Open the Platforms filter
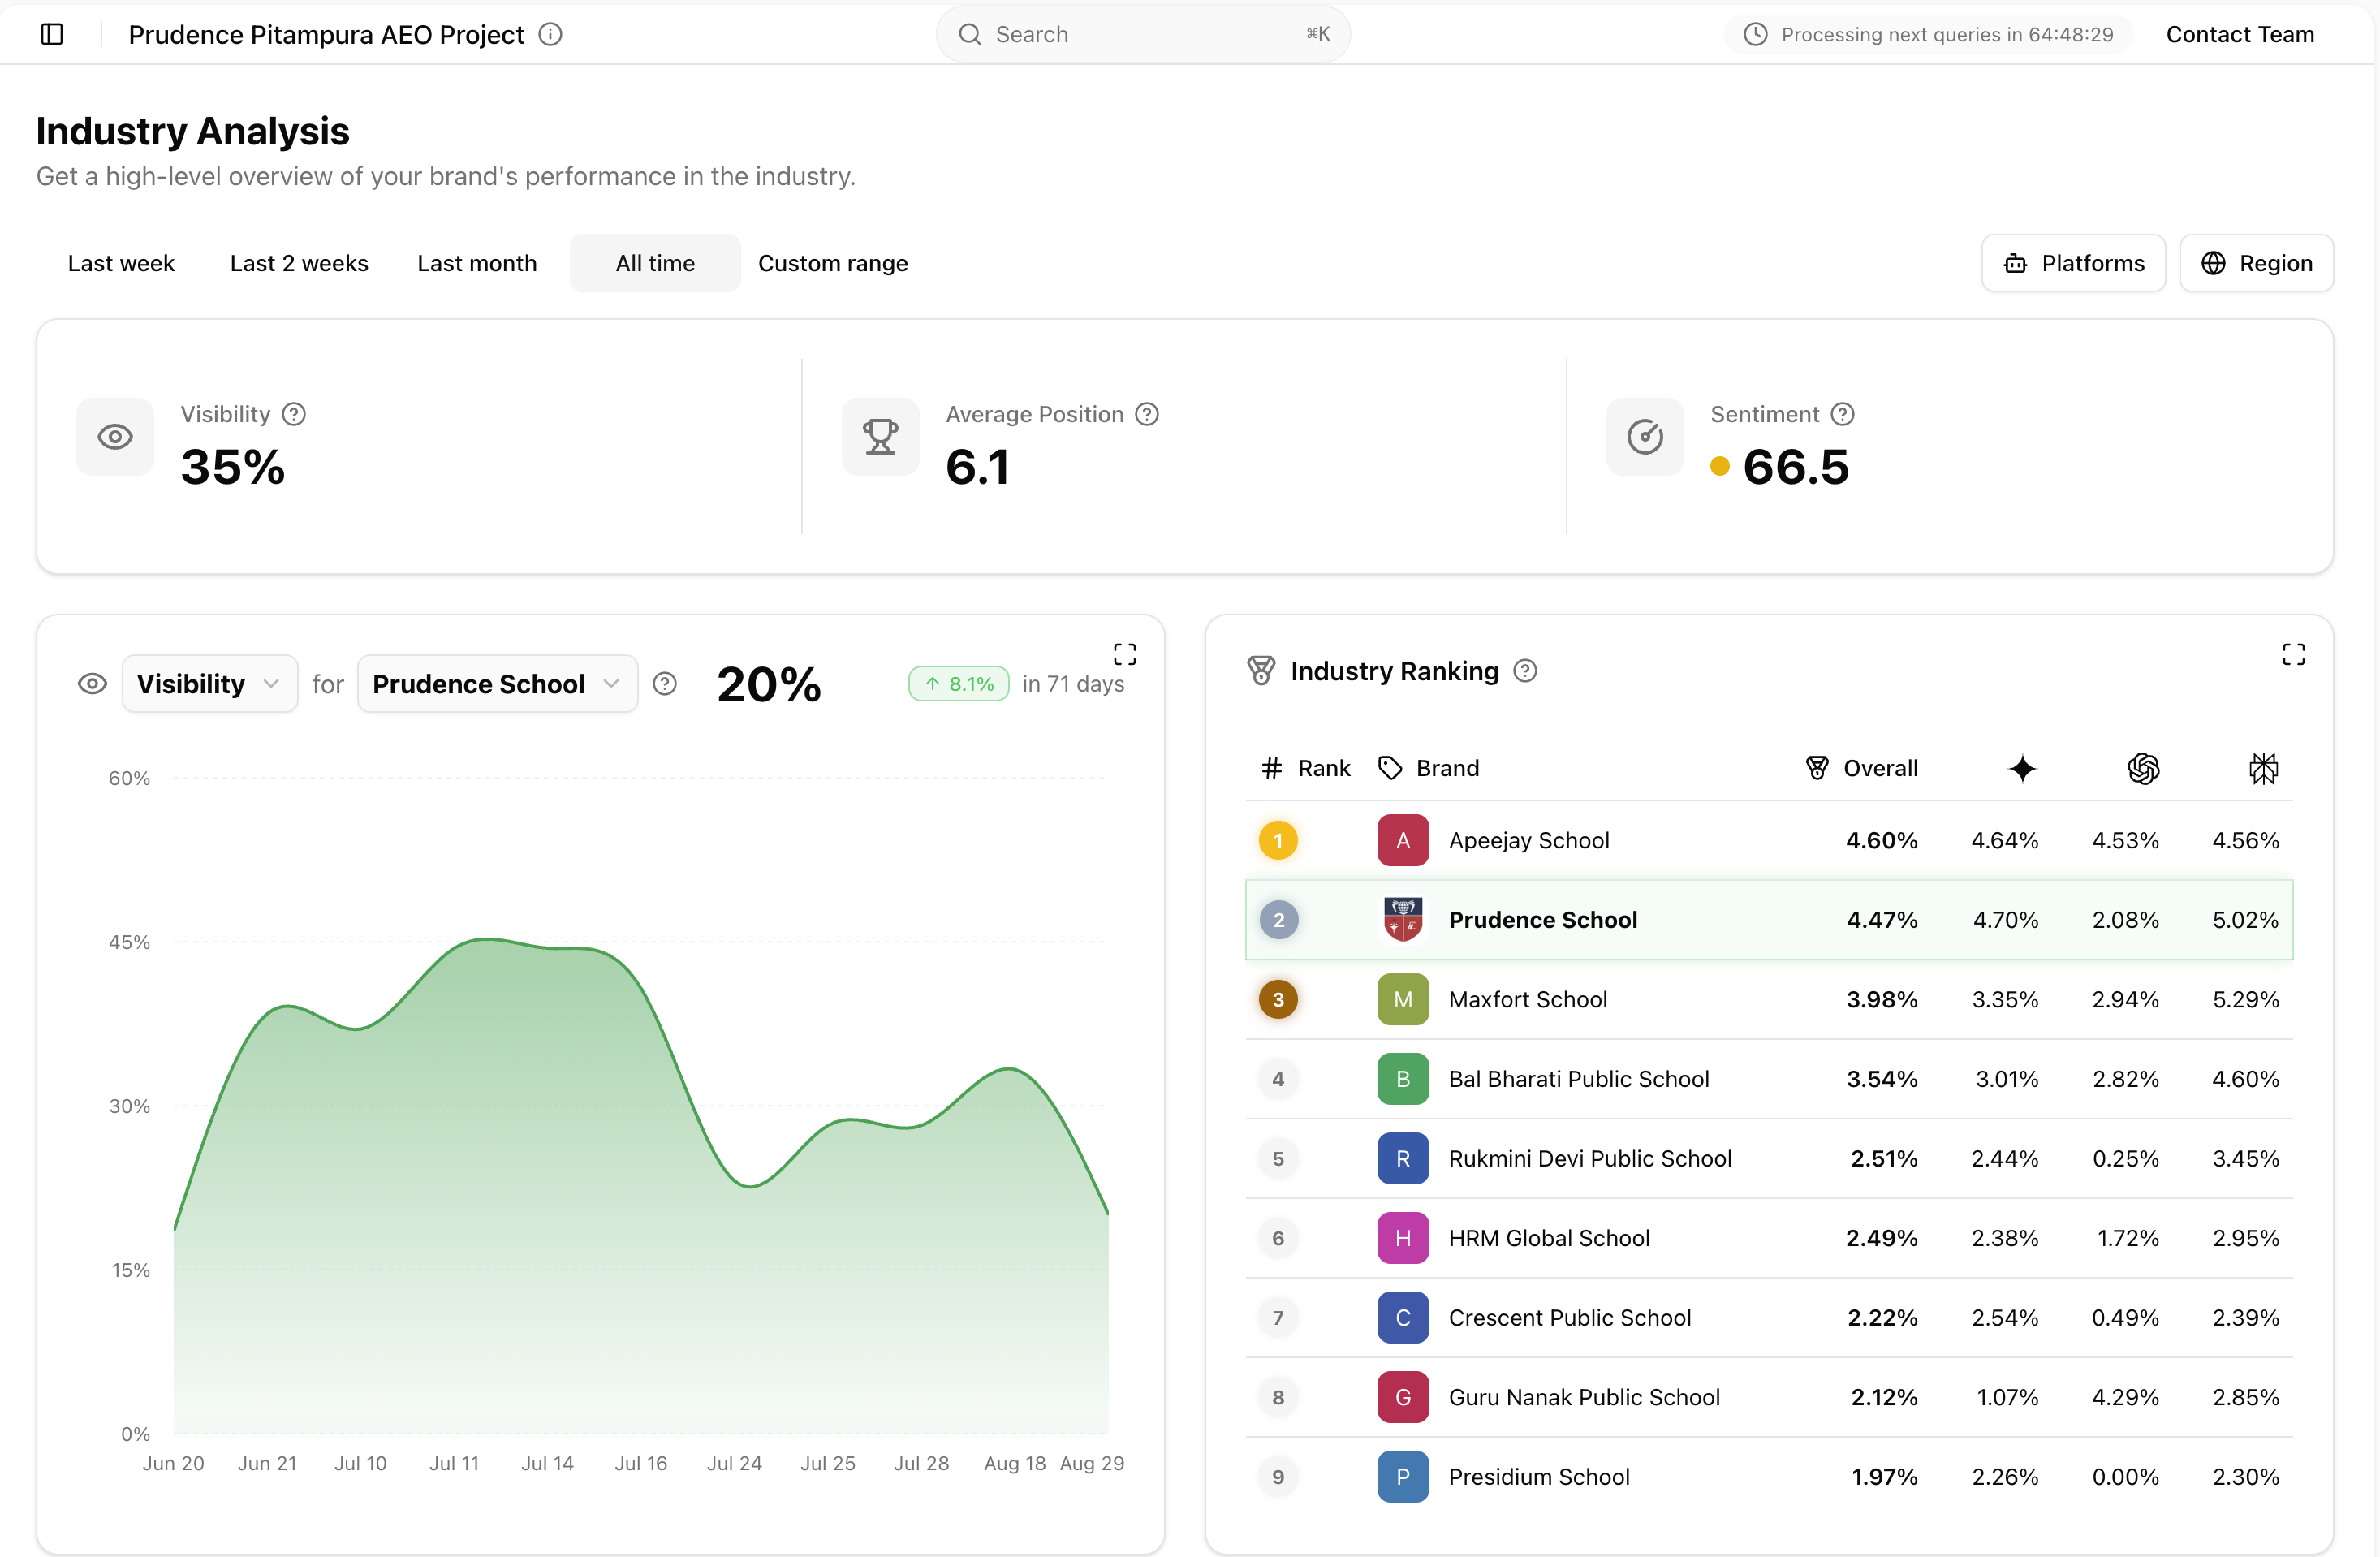The image size is (2380, 1557). tap(2074, 263)
